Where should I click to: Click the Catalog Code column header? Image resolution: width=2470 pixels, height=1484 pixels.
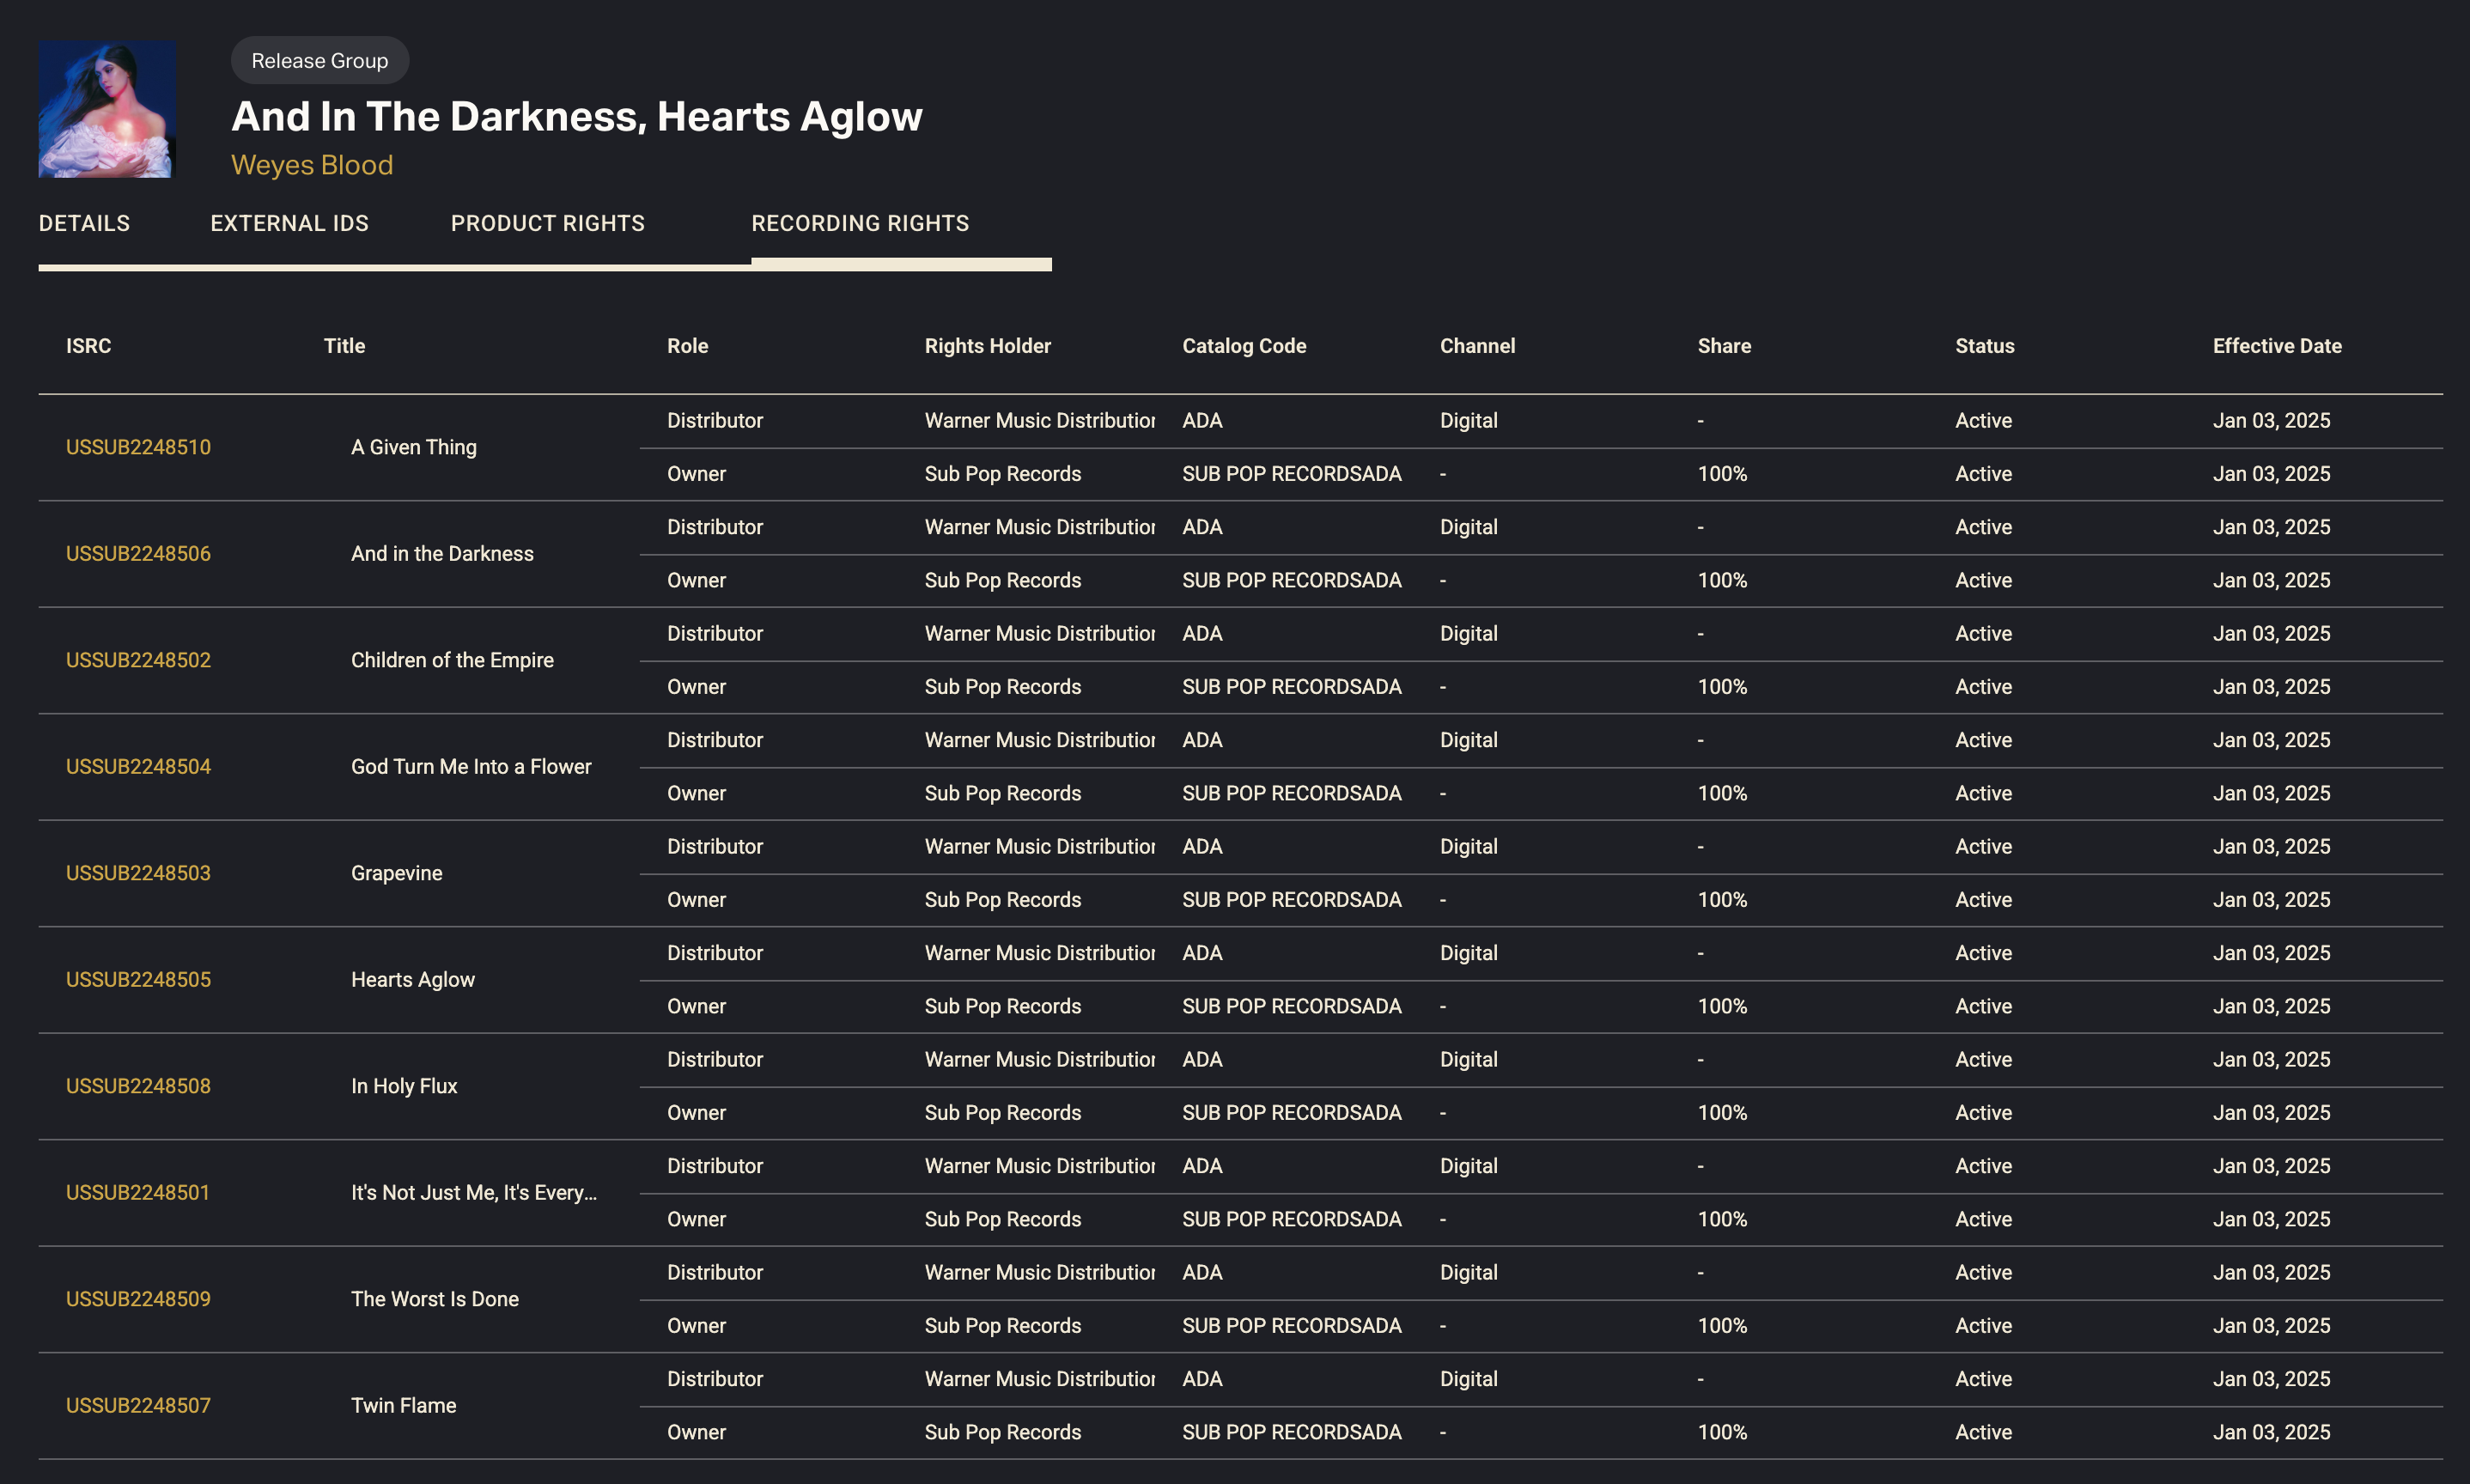pos(1244,346)
